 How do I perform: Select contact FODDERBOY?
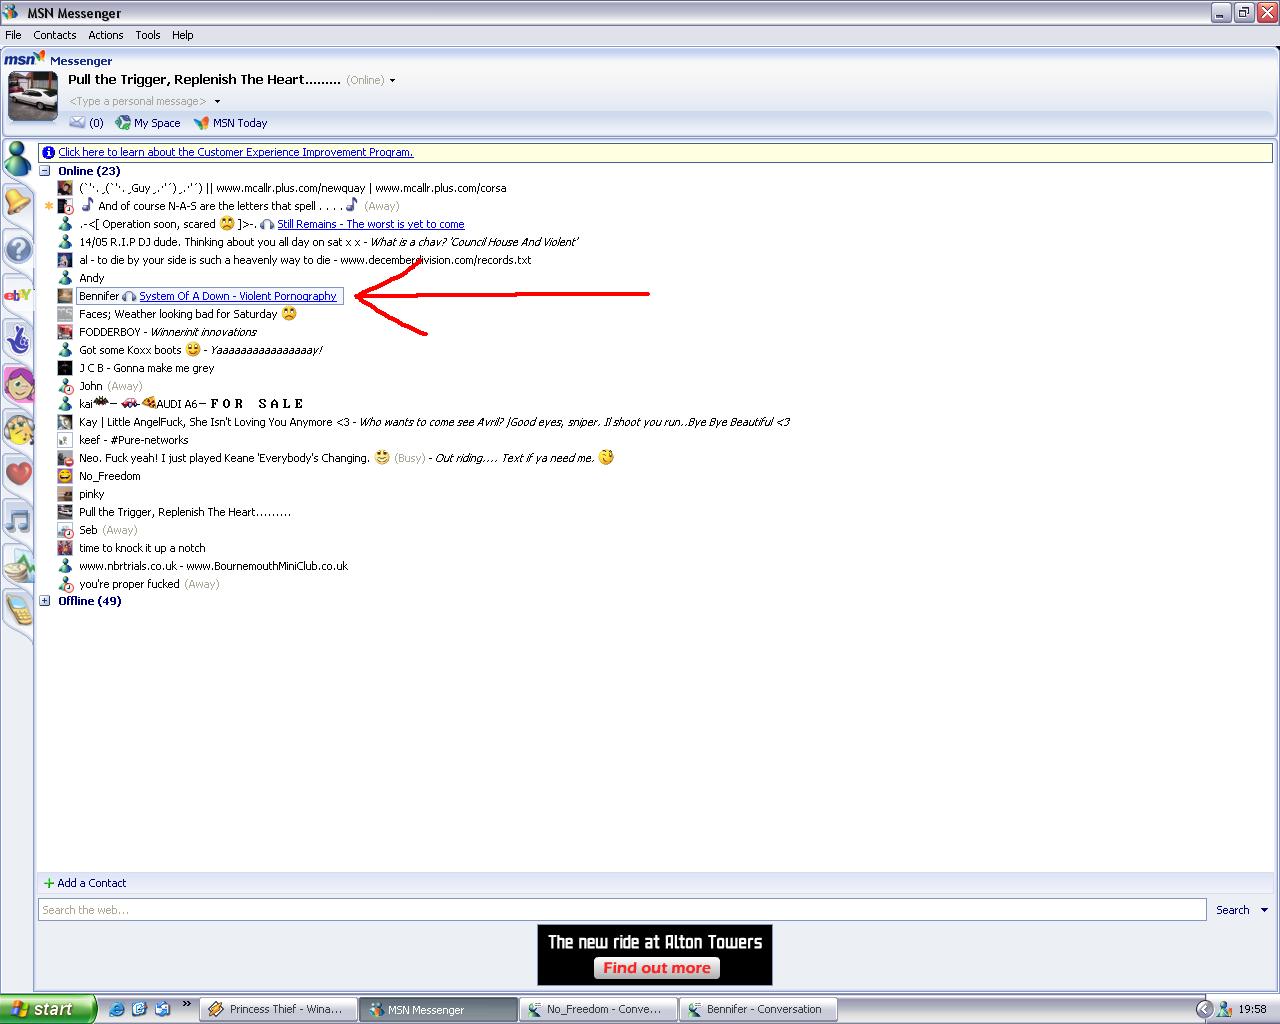[x=168, y=332]
